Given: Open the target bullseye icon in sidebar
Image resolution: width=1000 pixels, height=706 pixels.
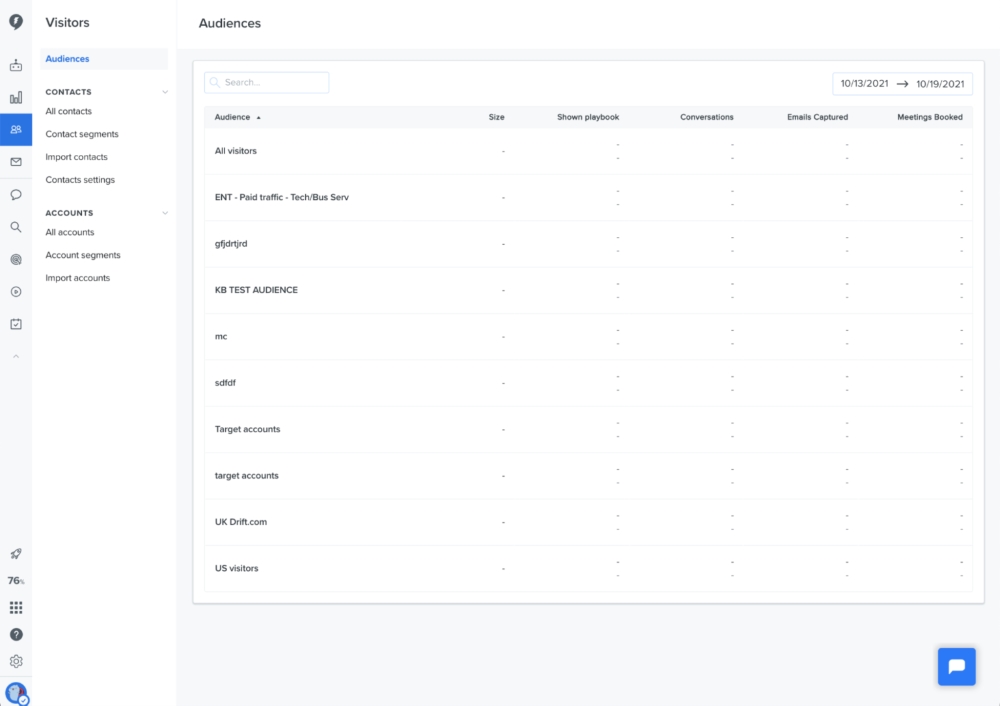Looking at the screenshot, I should (16, 259).
